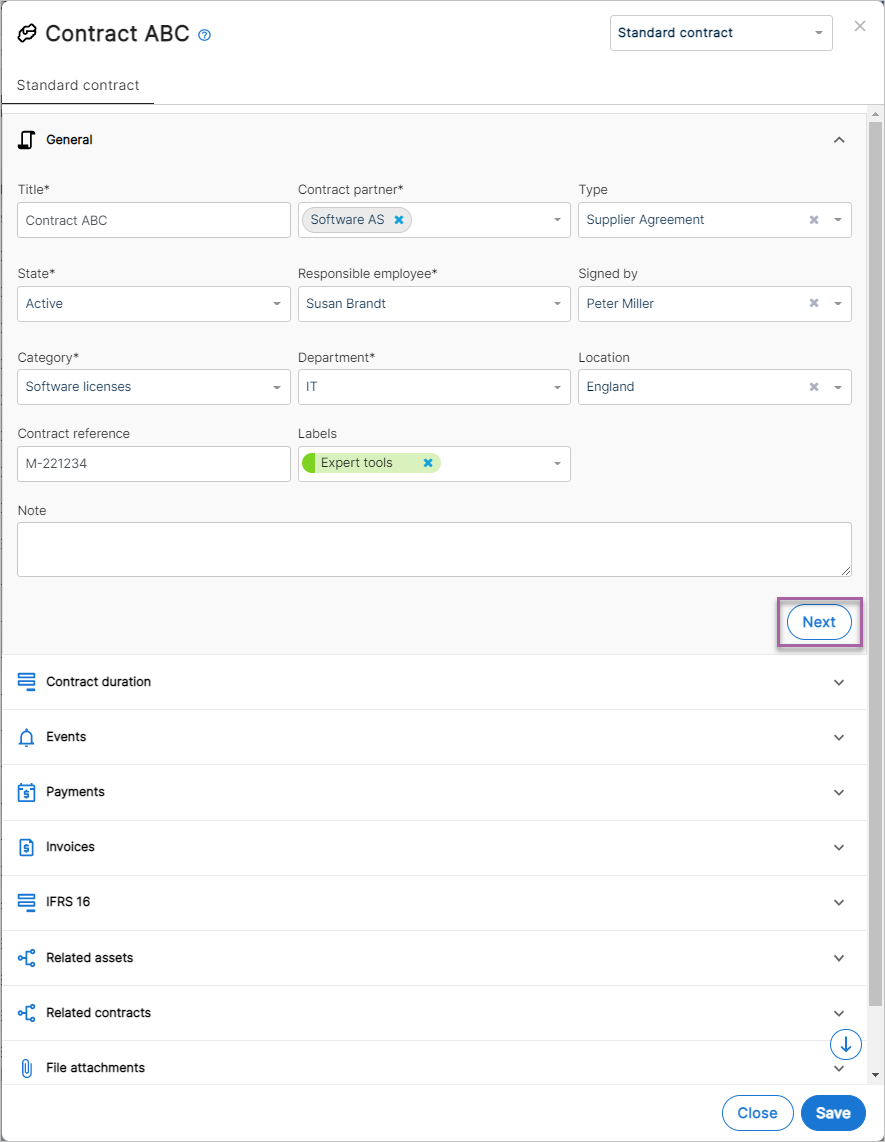
Task: Select the Standard contract tab
Action: pos(78,86)
